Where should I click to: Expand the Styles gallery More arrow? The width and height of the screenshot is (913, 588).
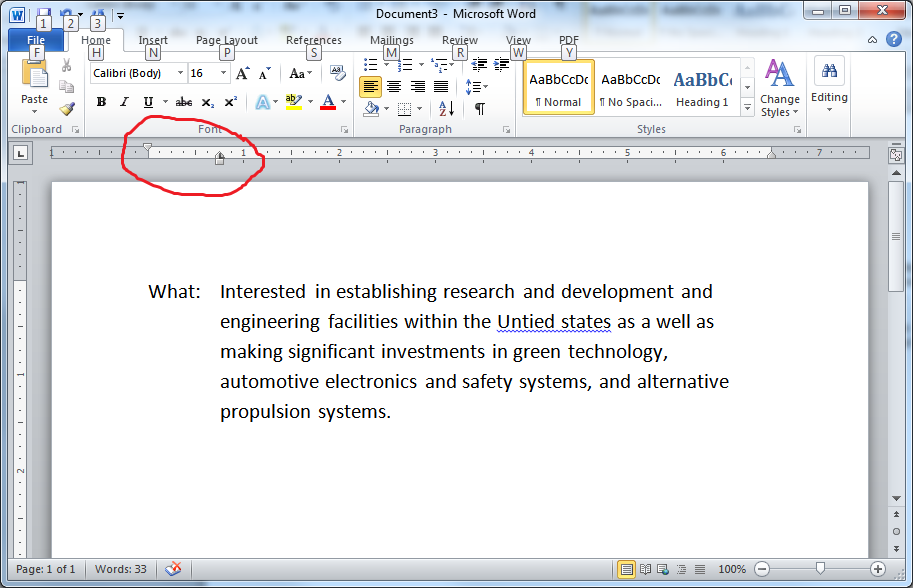pos(748,107)
